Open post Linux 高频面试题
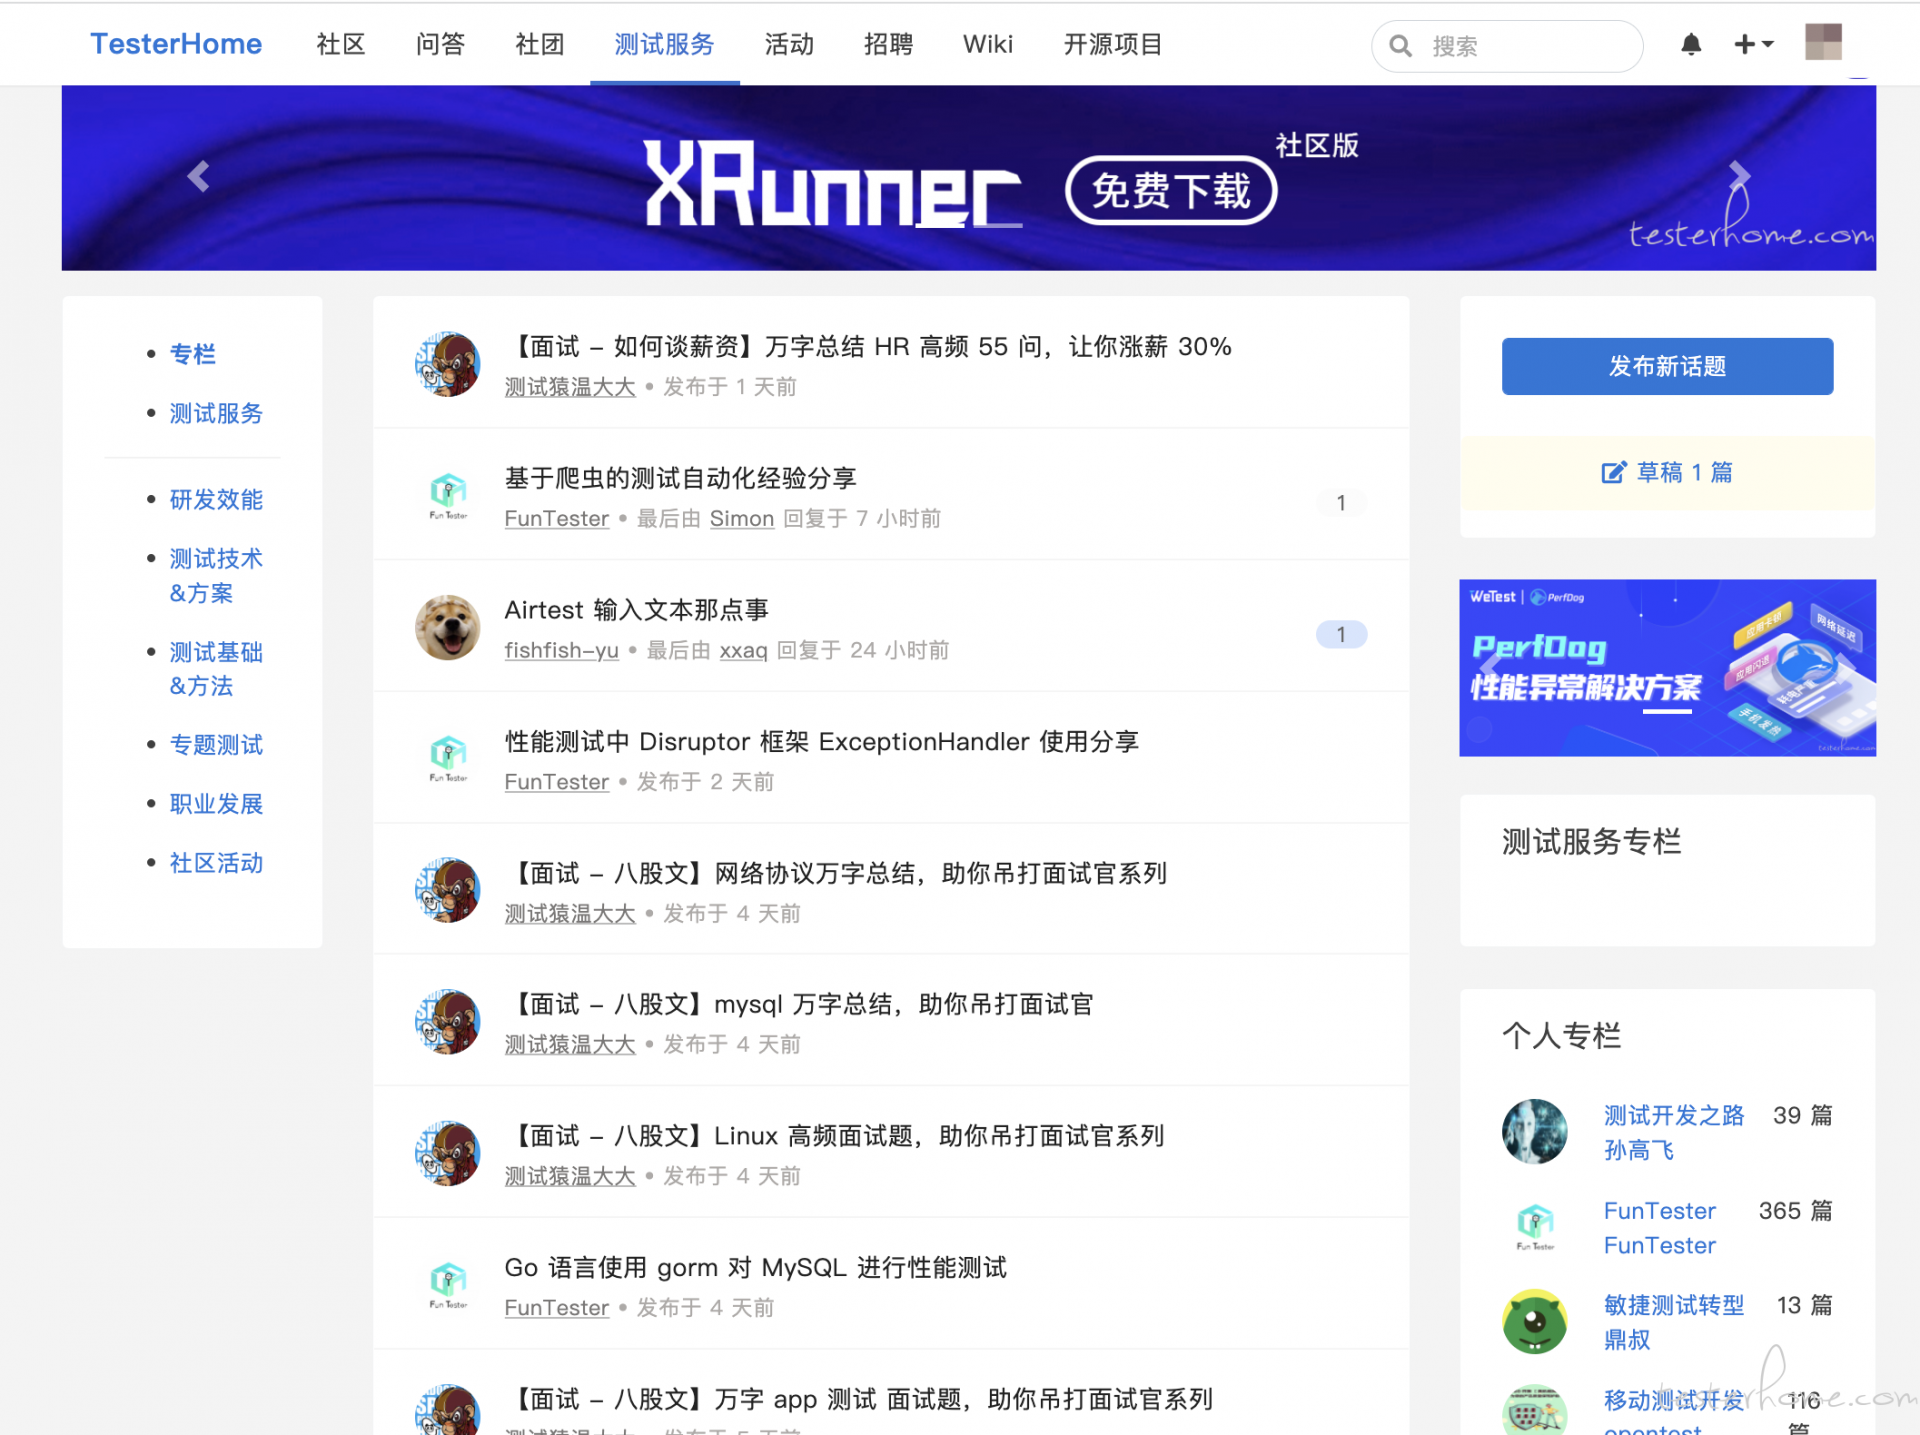The height and width of the screenshot is (1435, 1920). tap(835, 1136)
